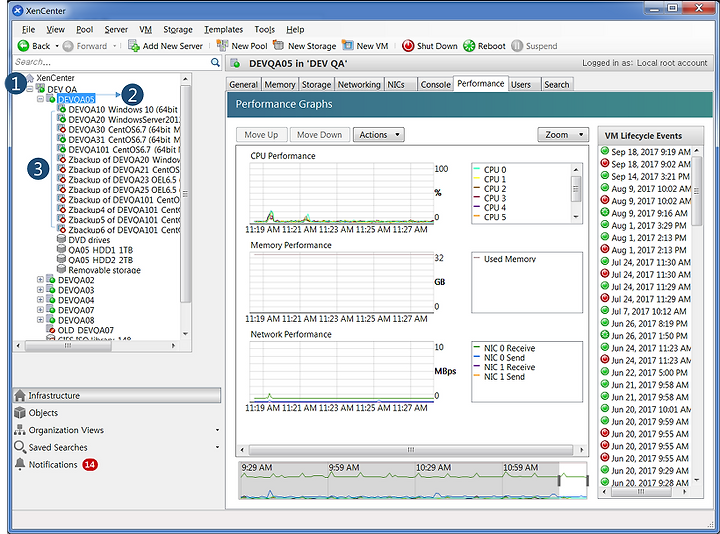Select Jul 7, 2017 10:12 AM lifecycle event
The width and height of the screenshot is (720, 534).
pos(644,311)
